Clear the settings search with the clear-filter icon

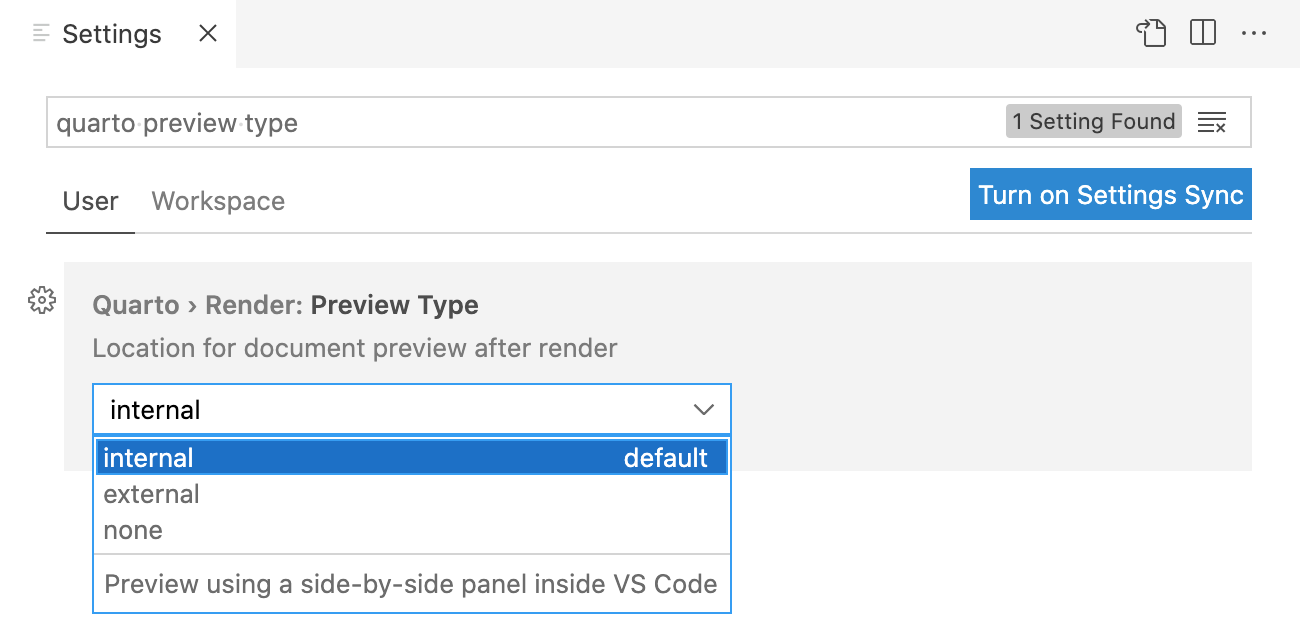coord(1212,121)
